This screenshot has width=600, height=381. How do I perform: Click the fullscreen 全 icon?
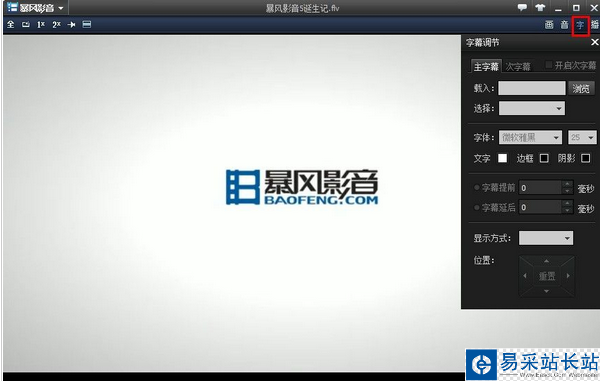tap(11, 24)
